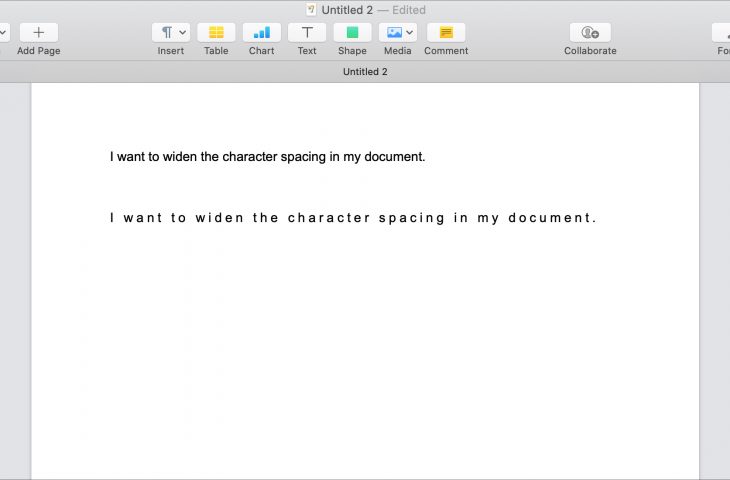Open the Insert paragraph-mark dropdown

tap(171, 33)
